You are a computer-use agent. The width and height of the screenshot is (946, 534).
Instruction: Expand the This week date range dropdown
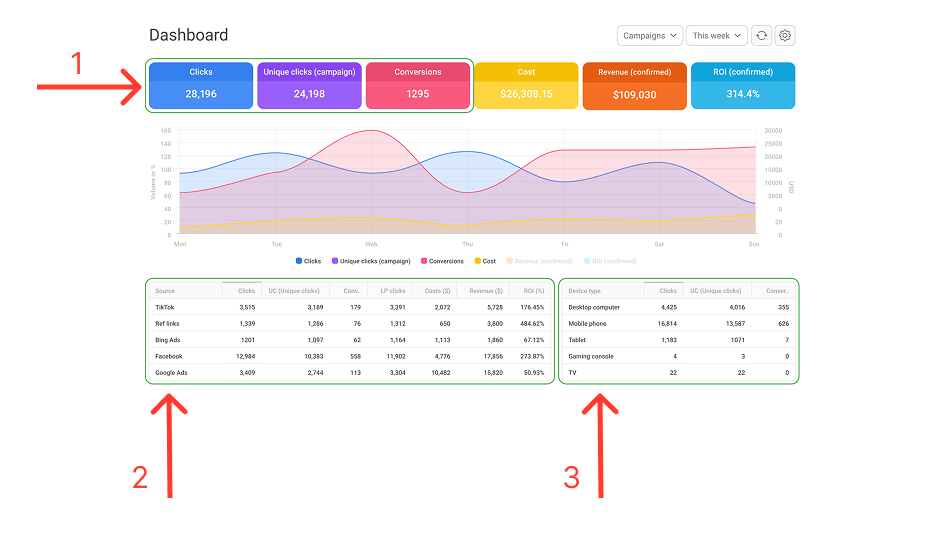pos(717,36)
